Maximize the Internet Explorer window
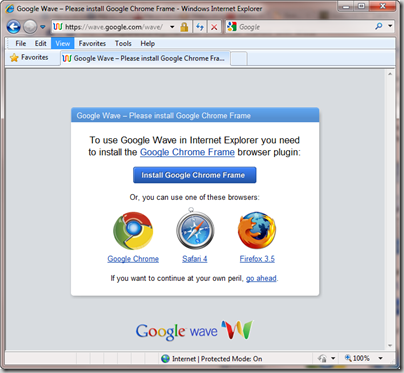 point(362,6)
